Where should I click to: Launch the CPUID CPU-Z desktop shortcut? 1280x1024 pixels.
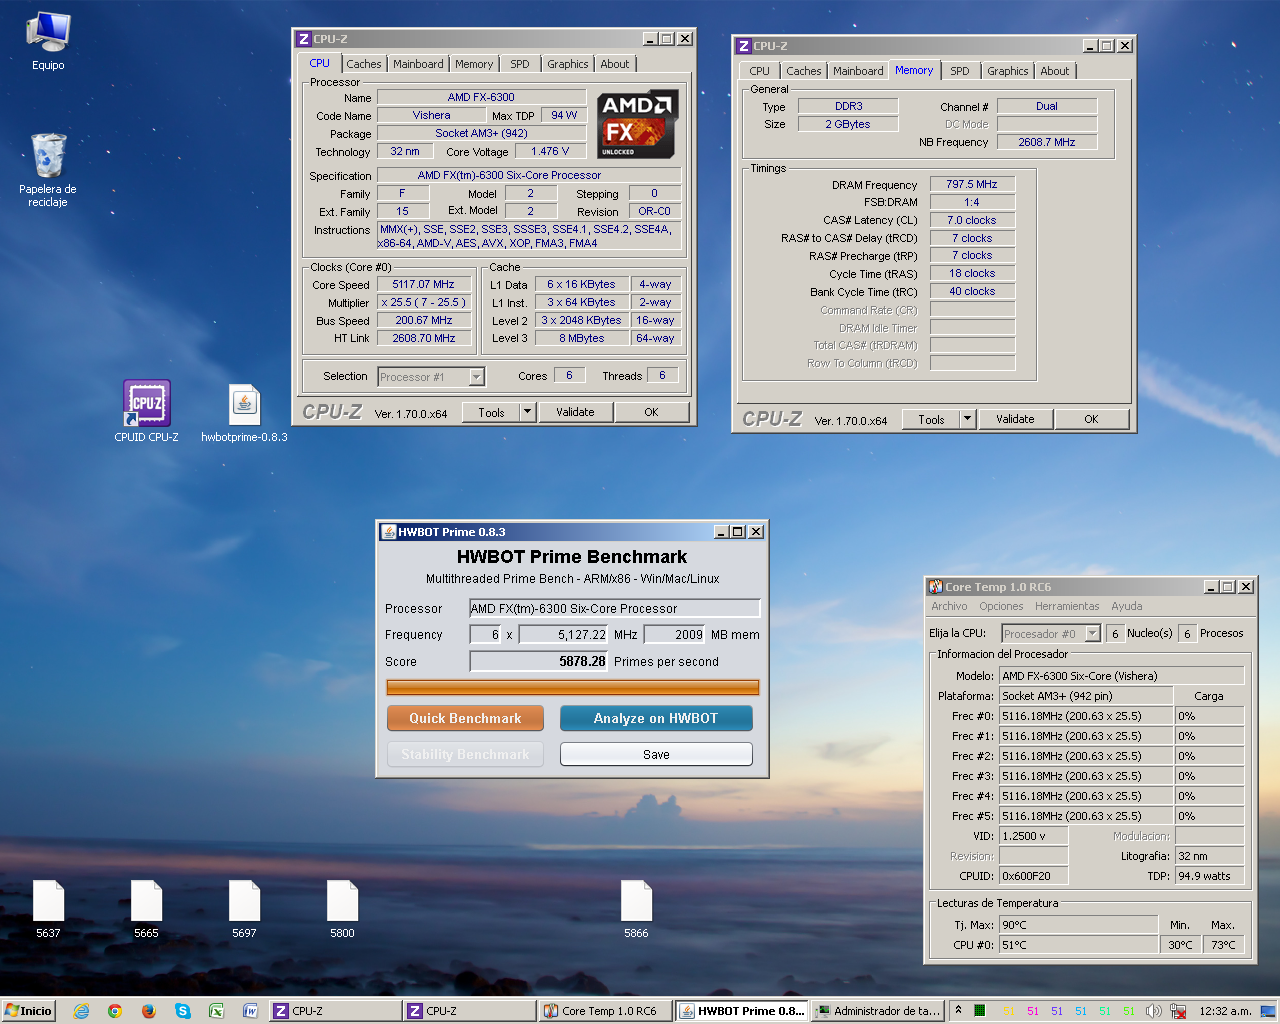[147, 411]
